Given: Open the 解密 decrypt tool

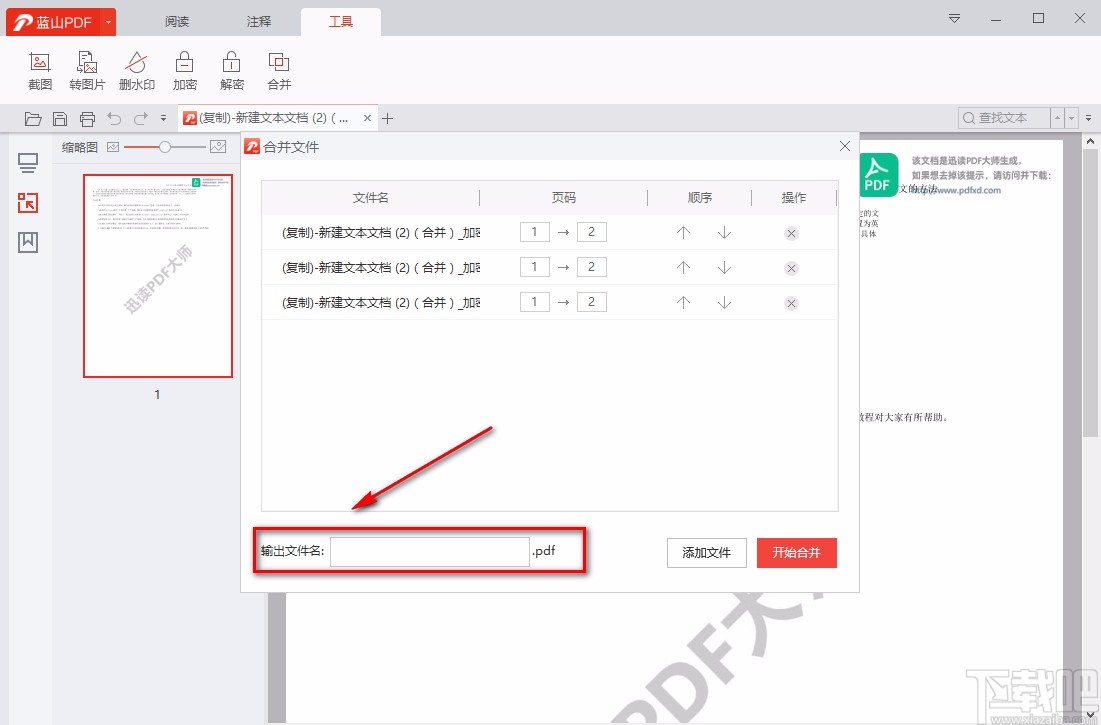Looking at the screenshot, I should 232,70.
